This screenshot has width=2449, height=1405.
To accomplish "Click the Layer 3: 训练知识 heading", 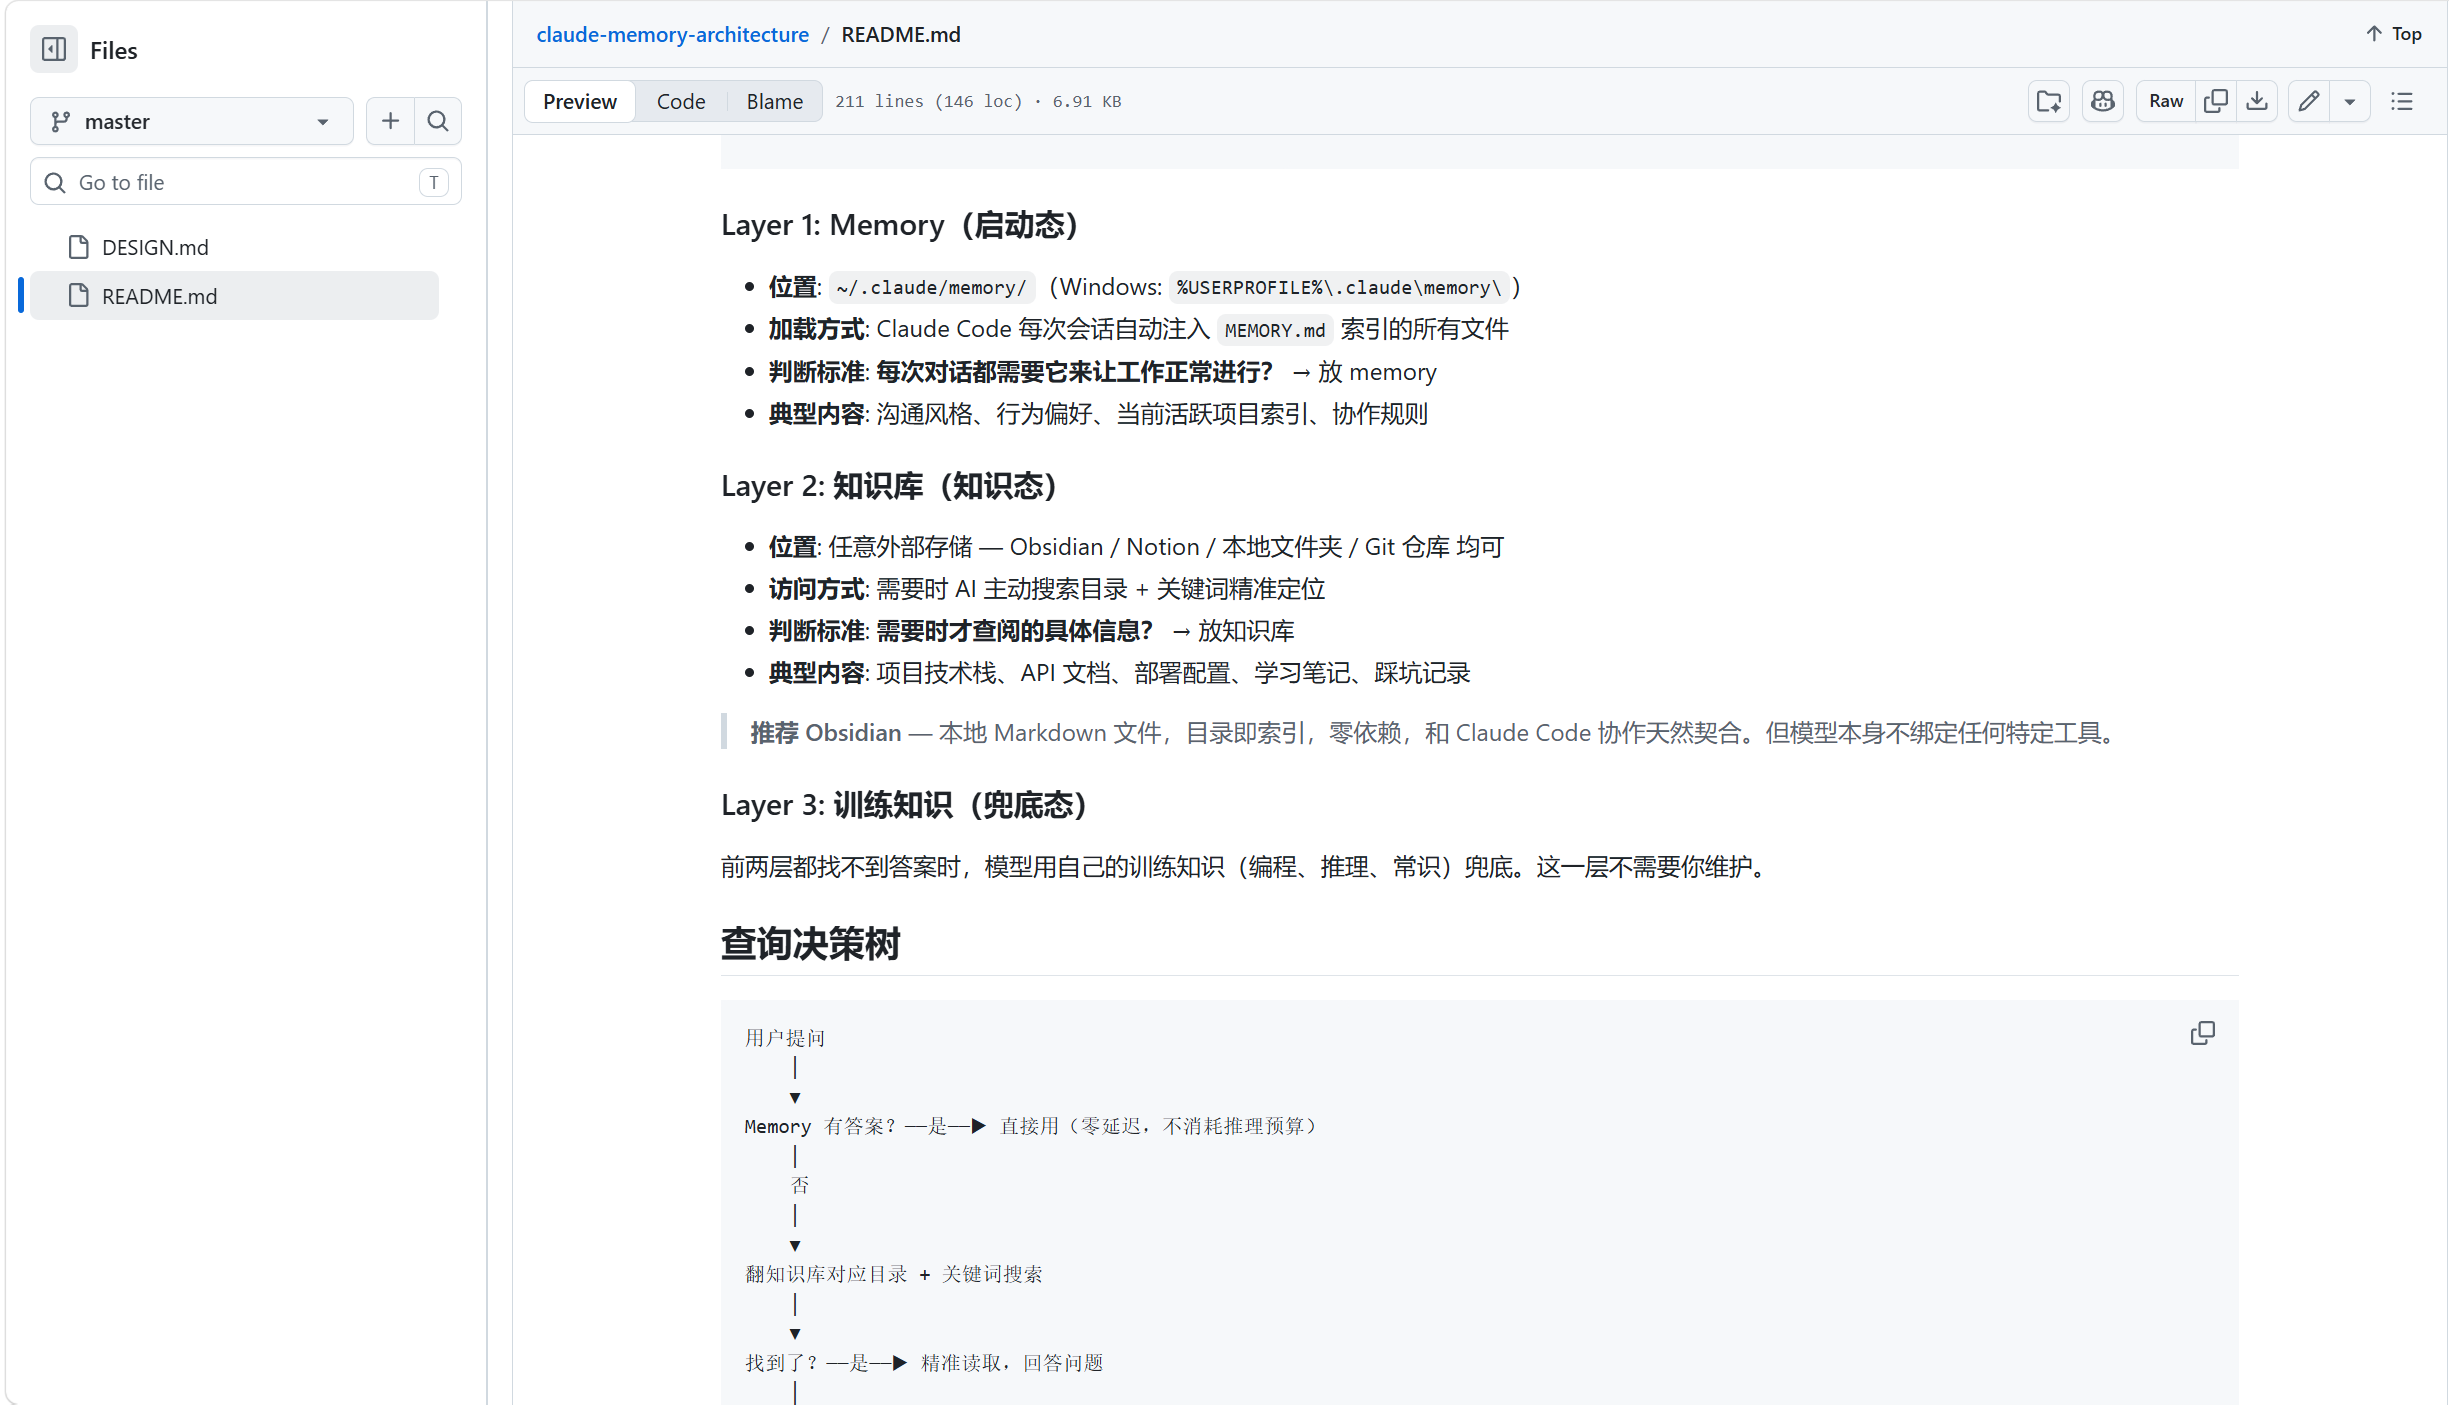I will click(904, 805).
